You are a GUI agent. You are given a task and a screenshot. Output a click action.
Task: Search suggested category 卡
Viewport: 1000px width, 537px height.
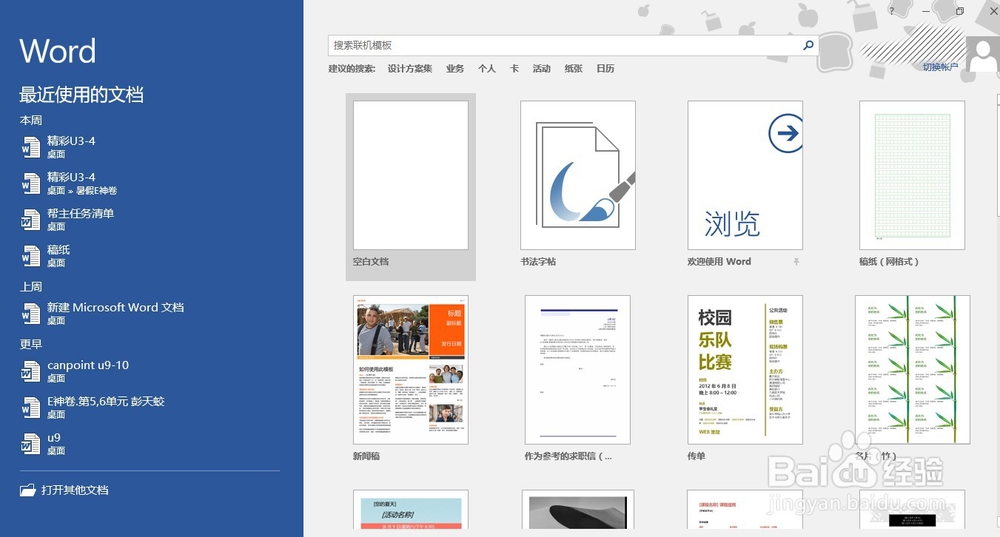514,68
